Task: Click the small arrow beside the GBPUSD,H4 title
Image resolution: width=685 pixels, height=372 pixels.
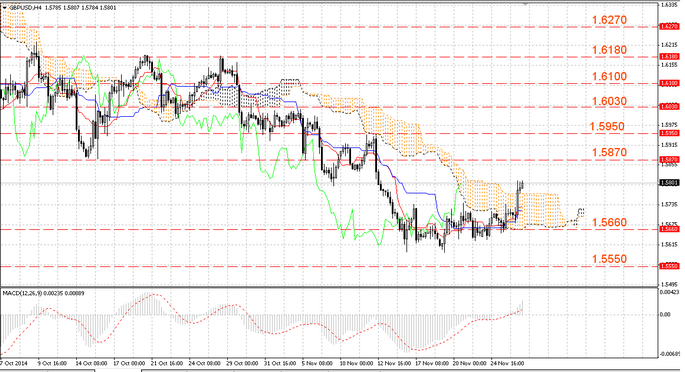Action: (5, 7)
